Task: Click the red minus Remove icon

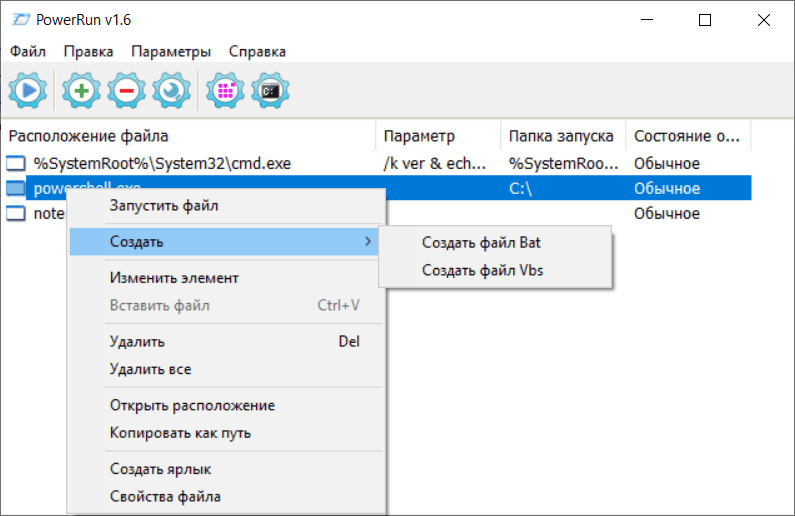Action: (x=126, y=91)
